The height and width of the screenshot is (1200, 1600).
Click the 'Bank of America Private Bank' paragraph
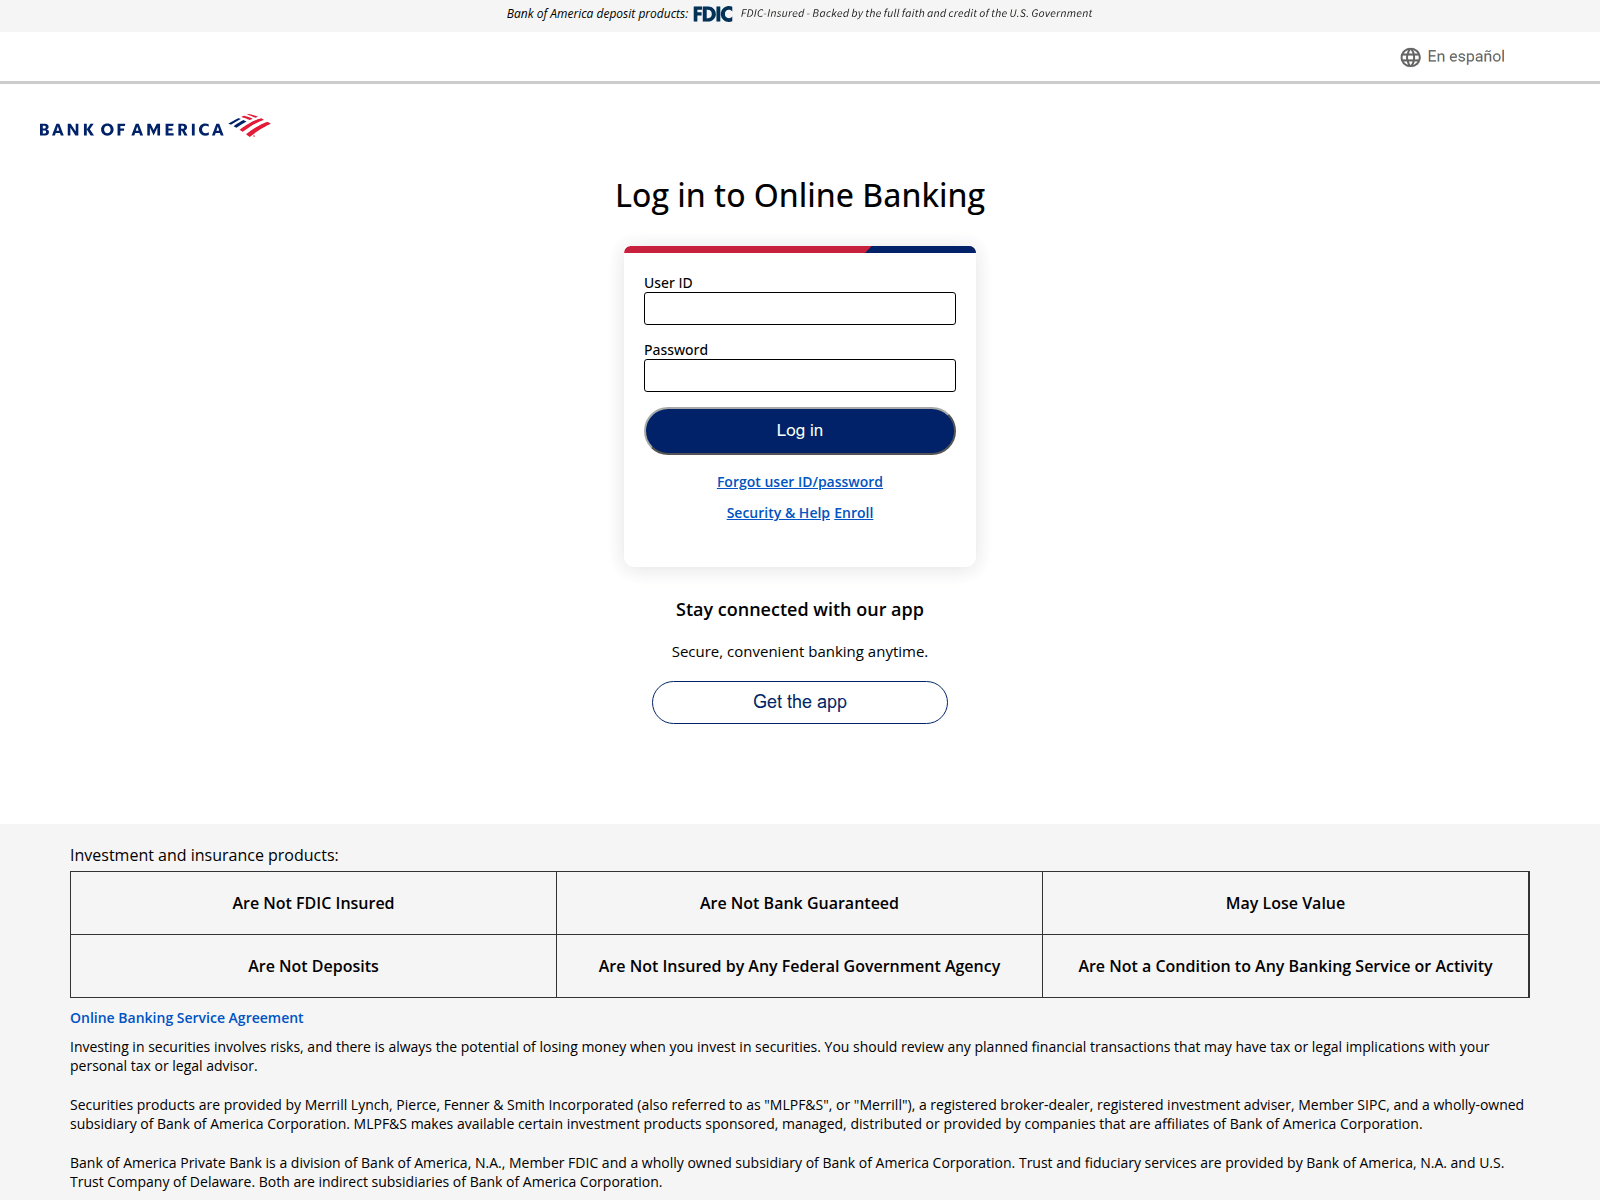coord(787,1173)
